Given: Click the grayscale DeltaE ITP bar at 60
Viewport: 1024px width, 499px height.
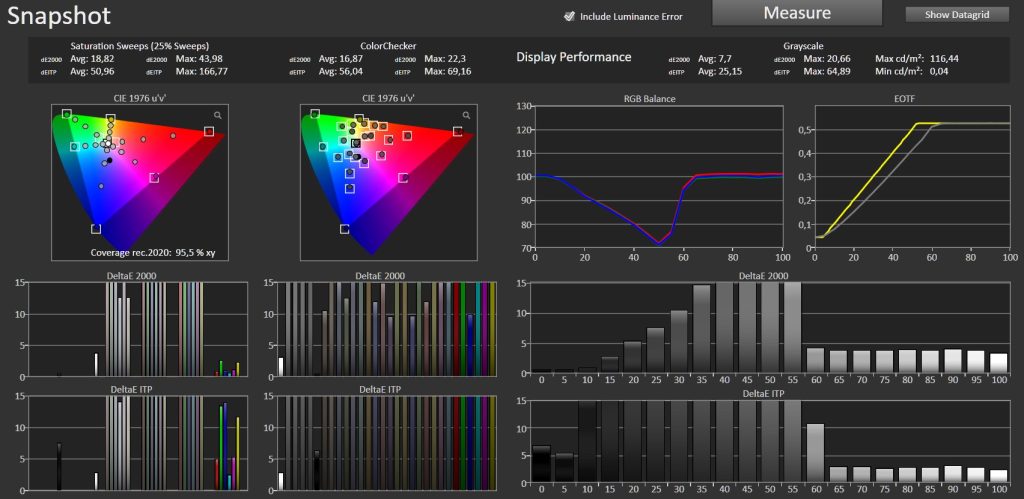Looking at the screenshot, I should pos(816,453).
